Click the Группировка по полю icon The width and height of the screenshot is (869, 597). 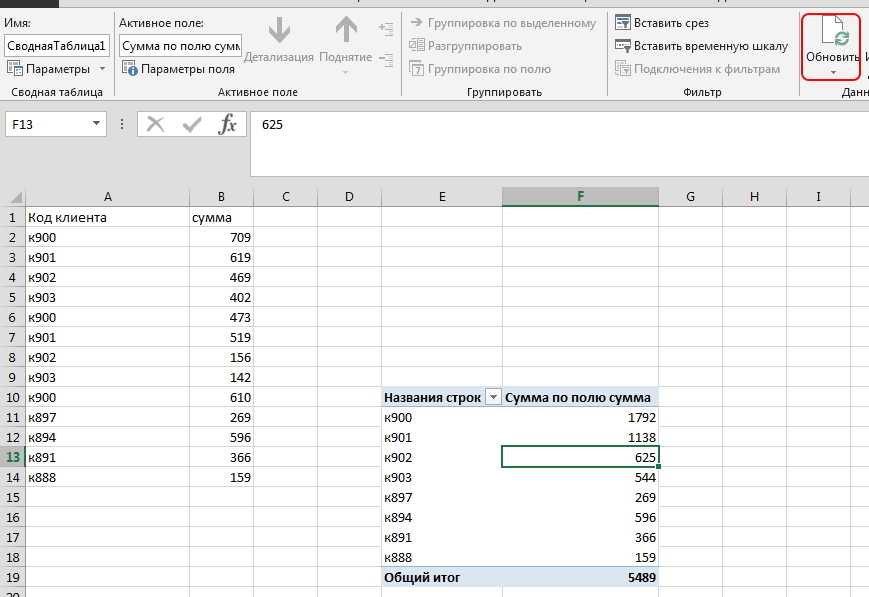417,69
